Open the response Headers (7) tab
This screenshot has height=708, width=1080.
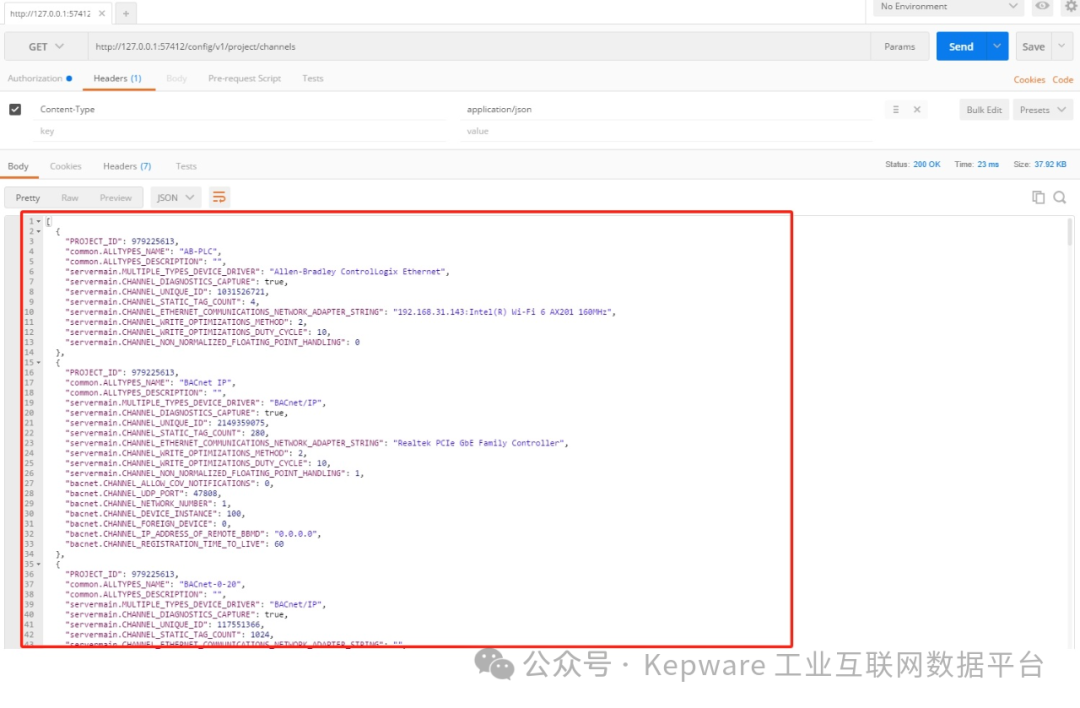(x=127, y=167)
